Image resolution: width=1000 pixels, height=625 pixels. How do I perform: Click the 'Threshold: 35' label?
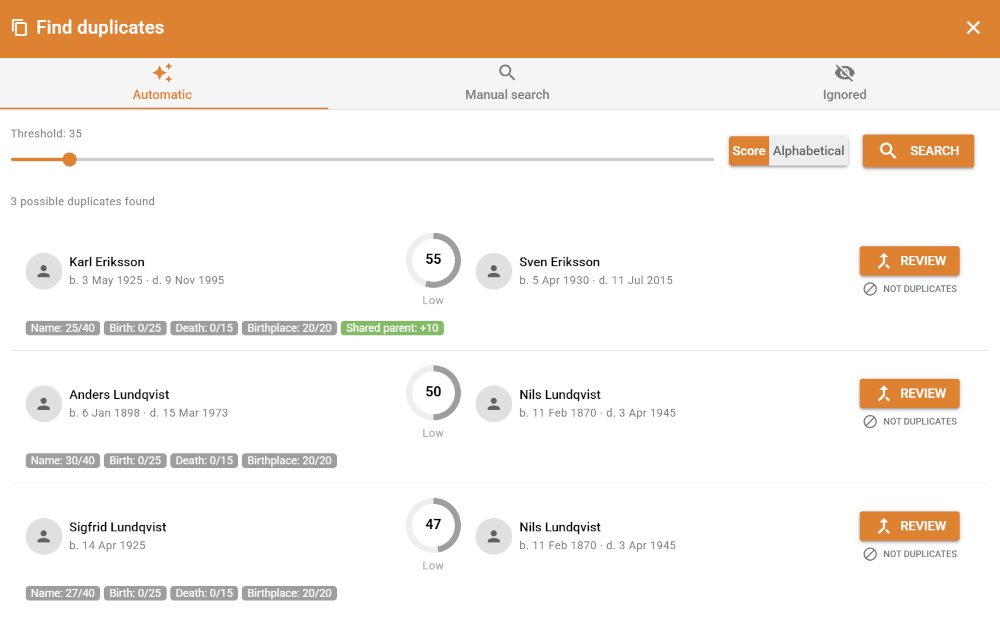tap(46, 133)
